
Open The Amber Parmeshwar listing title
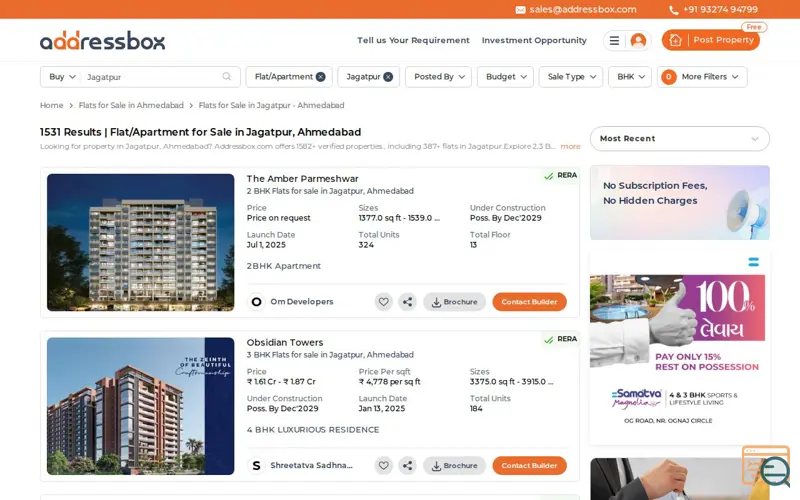click(x=303, y=179)
